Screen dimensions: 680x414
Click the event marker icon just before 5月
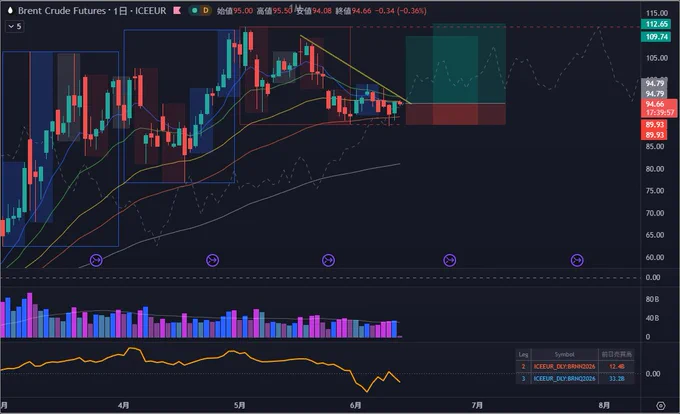tap(212, 260)
